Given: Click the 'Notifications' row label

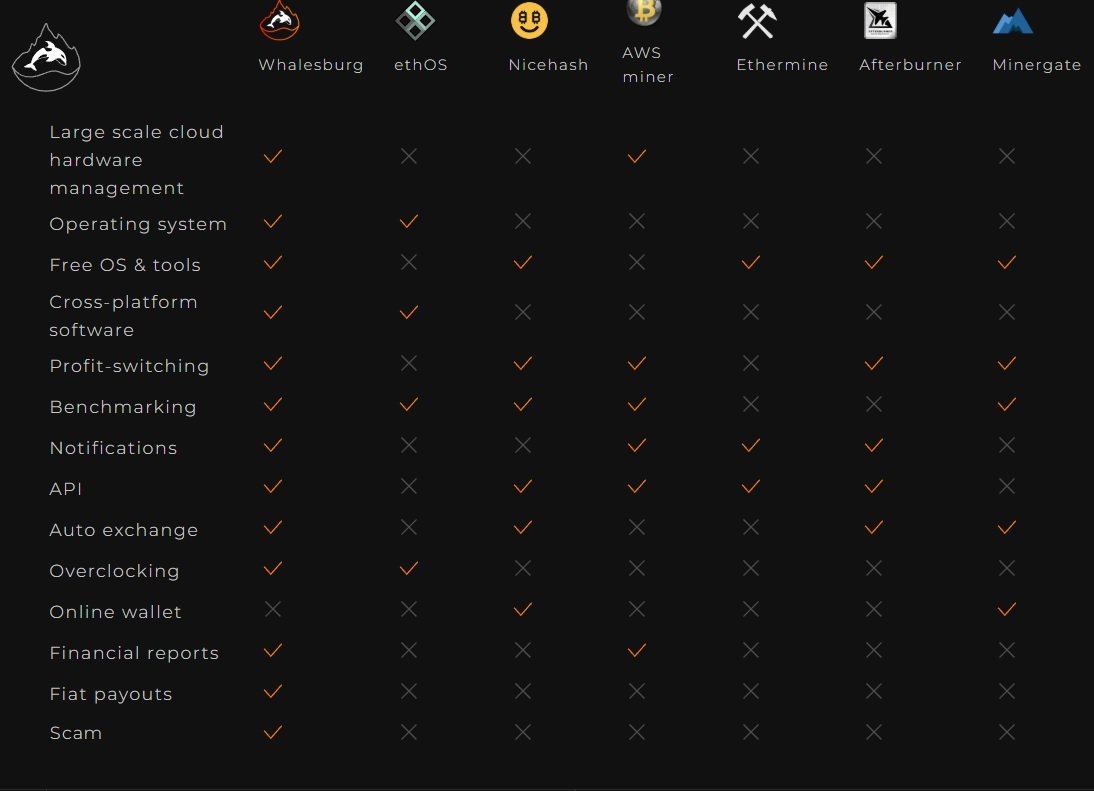Looking at the screenshot, I should (113, 448).
